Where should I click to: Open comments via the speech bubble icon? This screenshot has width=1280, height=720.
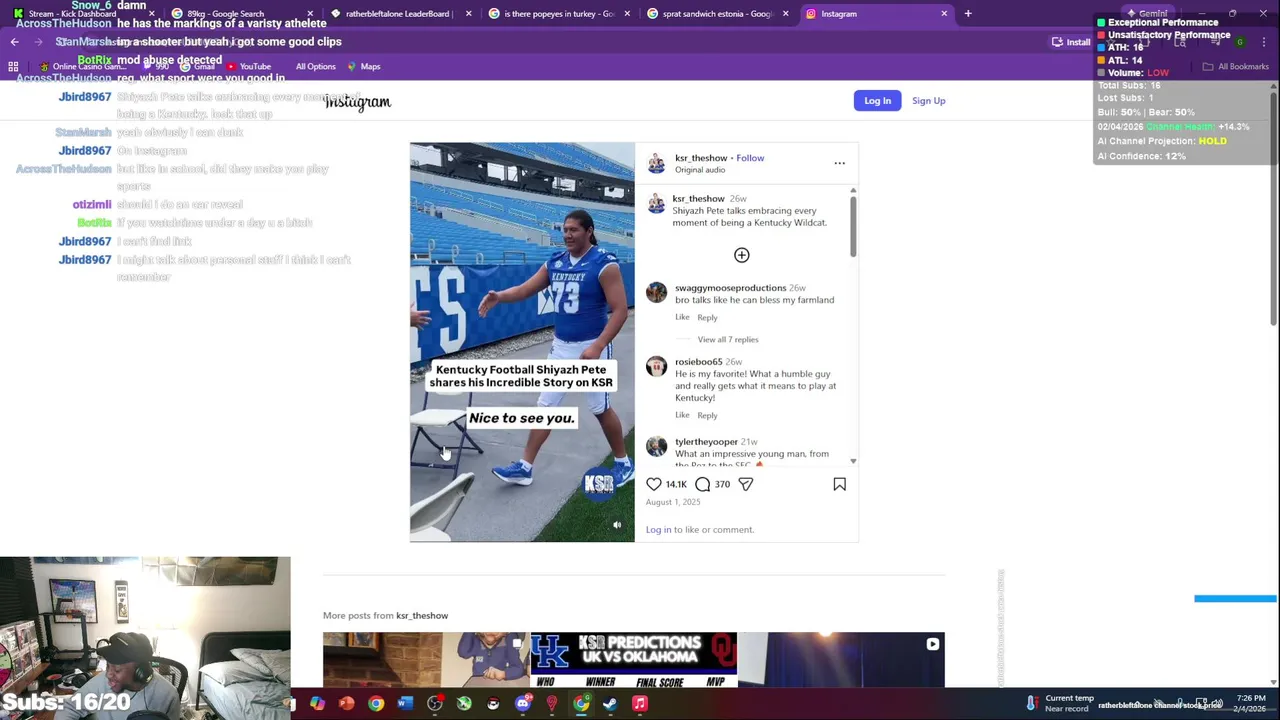click(x=703, y=484)
